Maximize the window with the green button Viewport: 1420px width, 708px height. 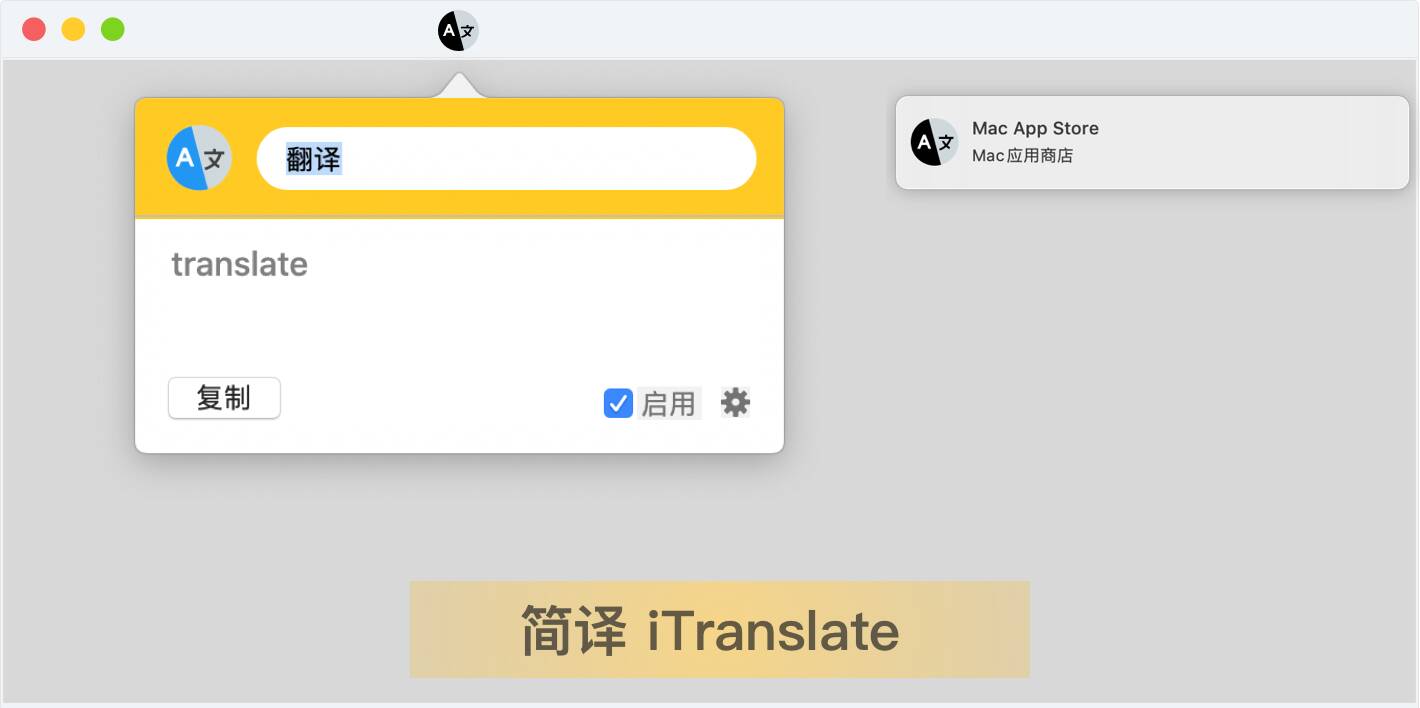(113, 30)
